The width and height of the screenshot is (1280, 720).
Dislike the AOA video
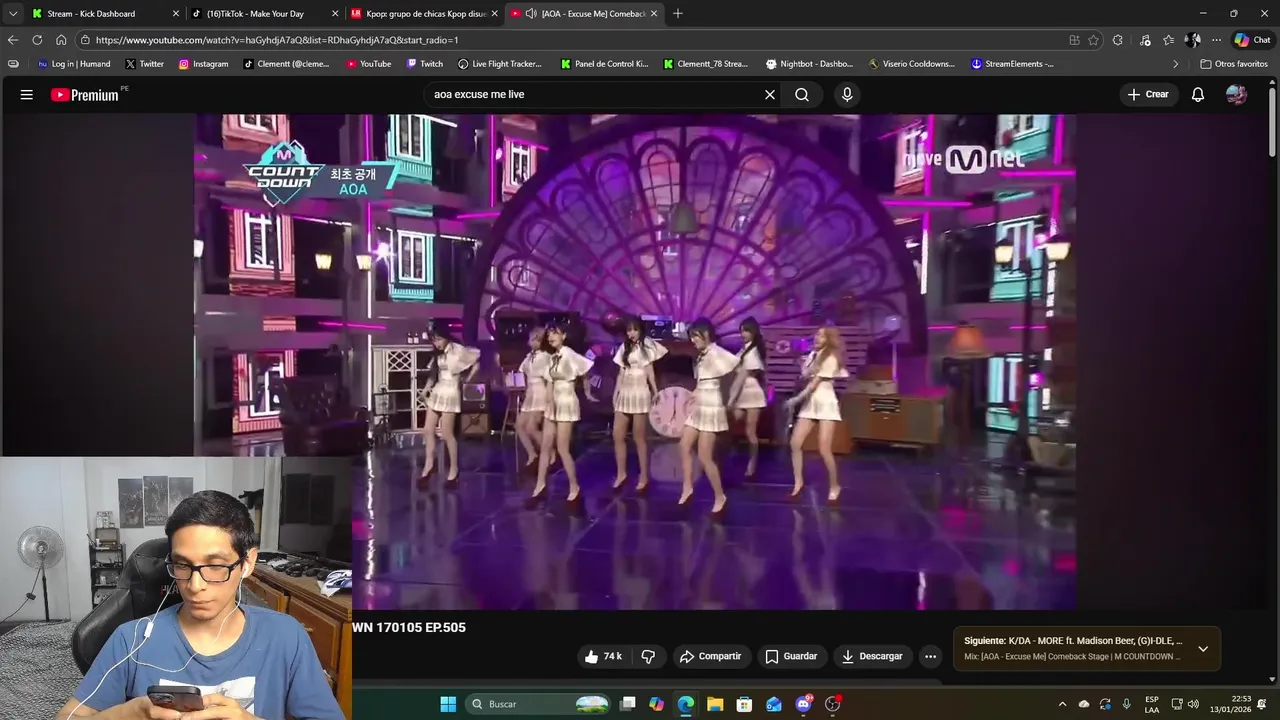tap(648, 657)
